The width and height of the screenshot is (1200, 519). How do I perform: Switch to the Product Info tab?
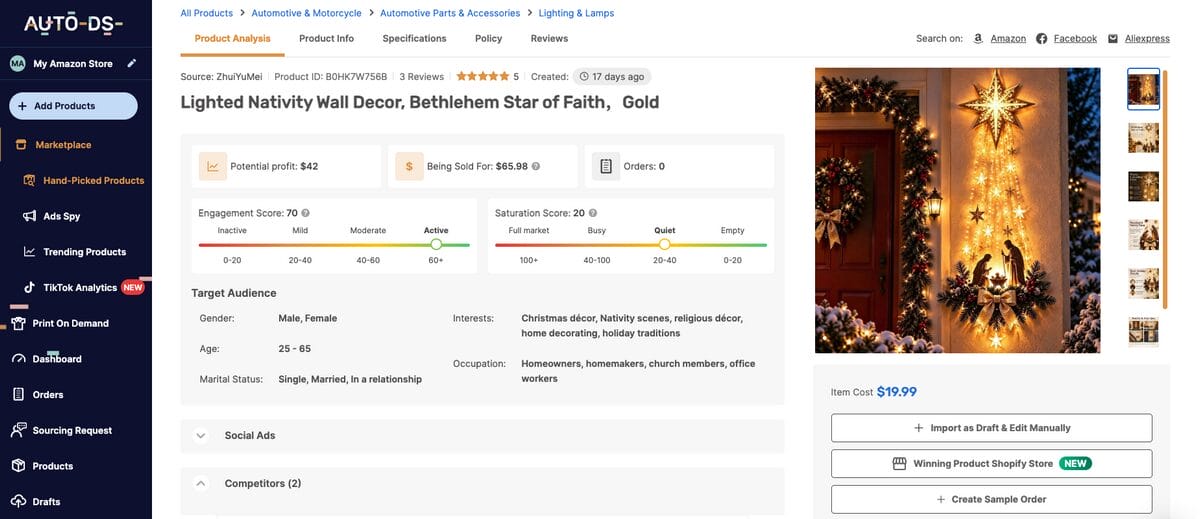[x=326, y=39]
